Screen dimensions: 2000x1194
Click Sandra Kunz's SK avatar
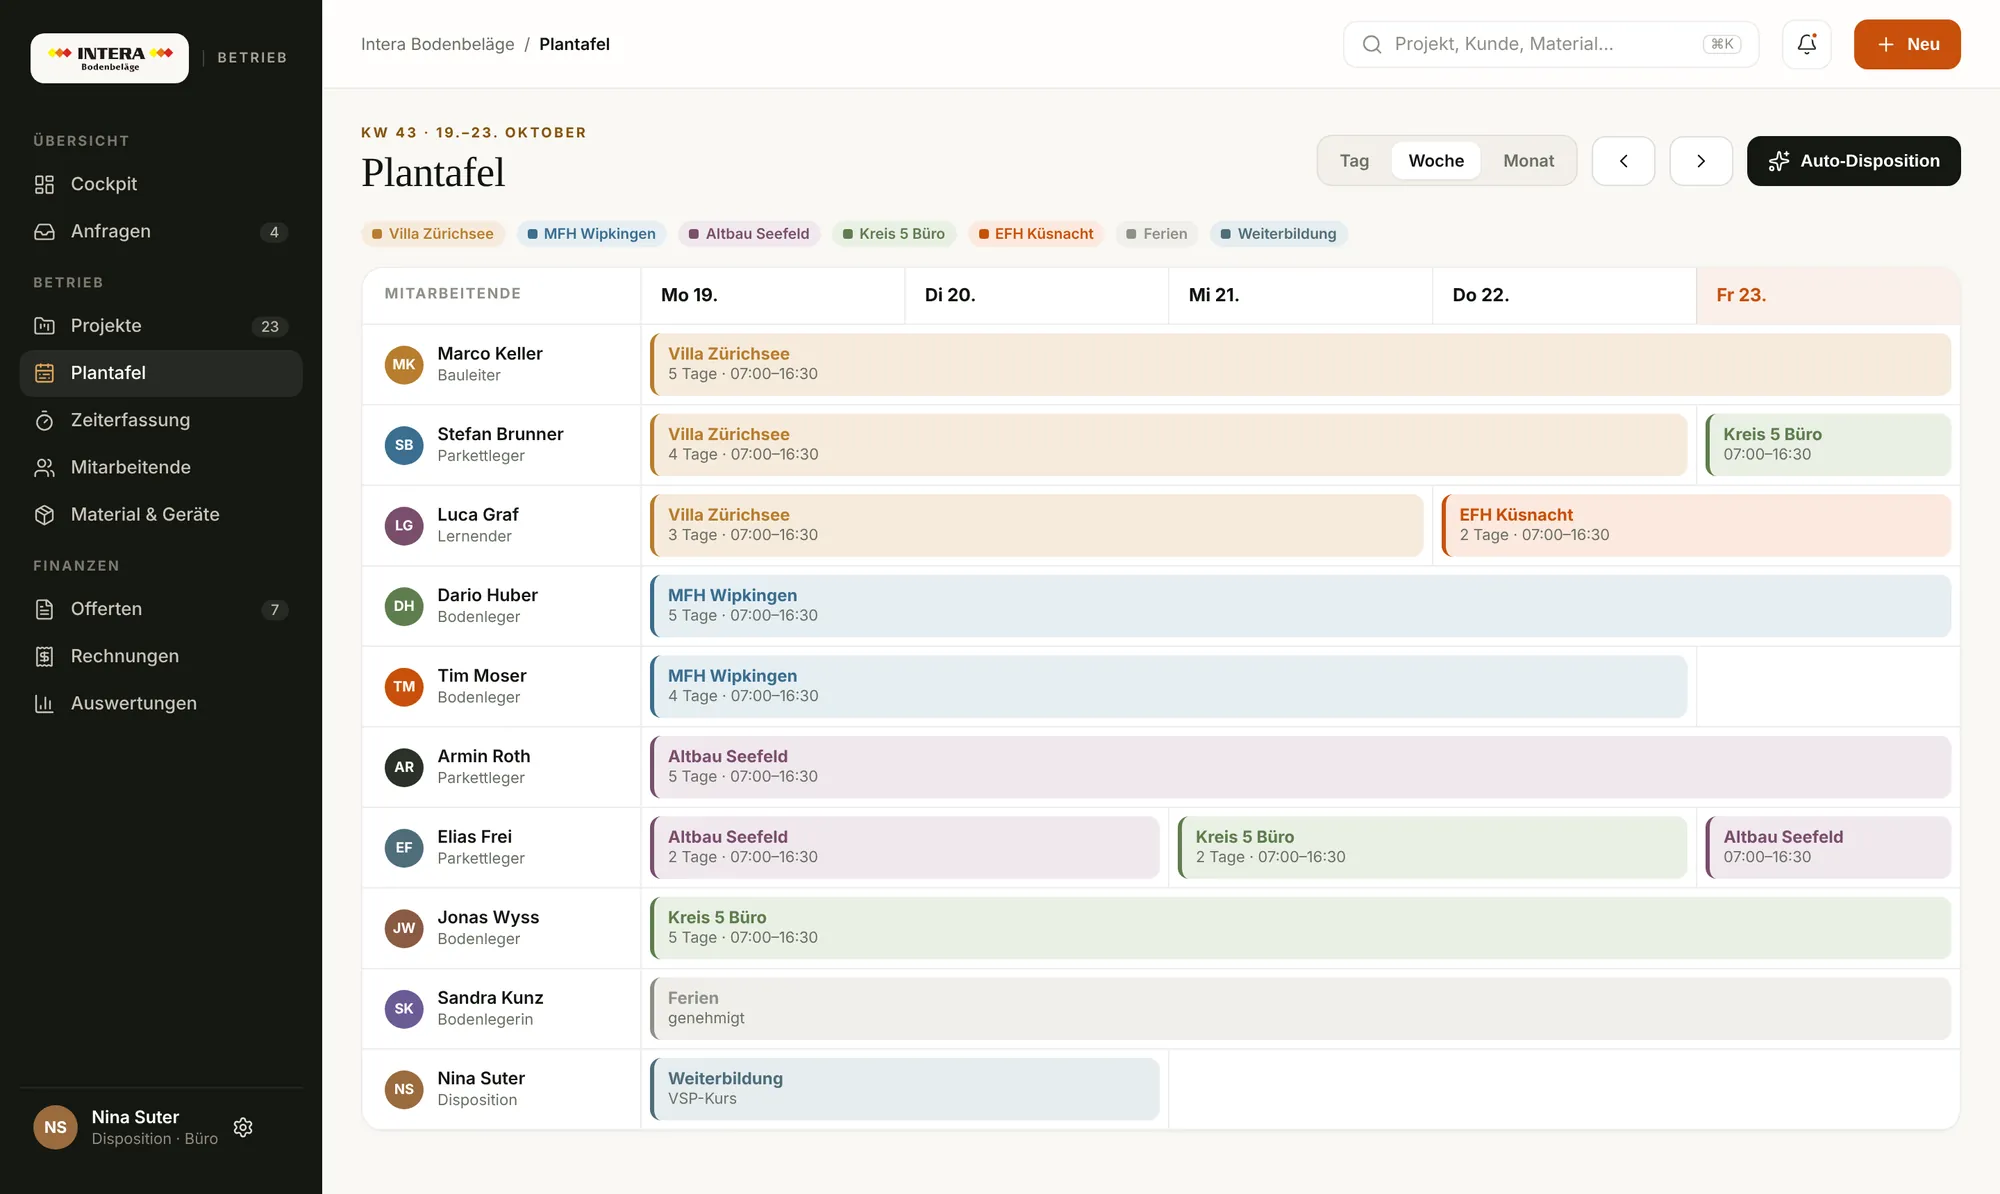coord(404,1008)
